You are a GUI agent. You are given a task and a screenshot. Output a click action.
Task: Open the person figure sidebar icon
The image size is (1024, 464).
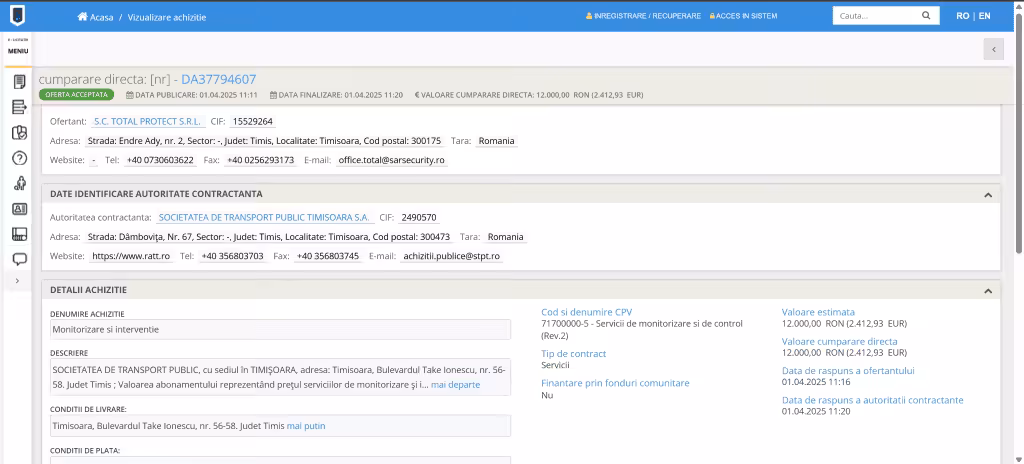tap(20, 184)
